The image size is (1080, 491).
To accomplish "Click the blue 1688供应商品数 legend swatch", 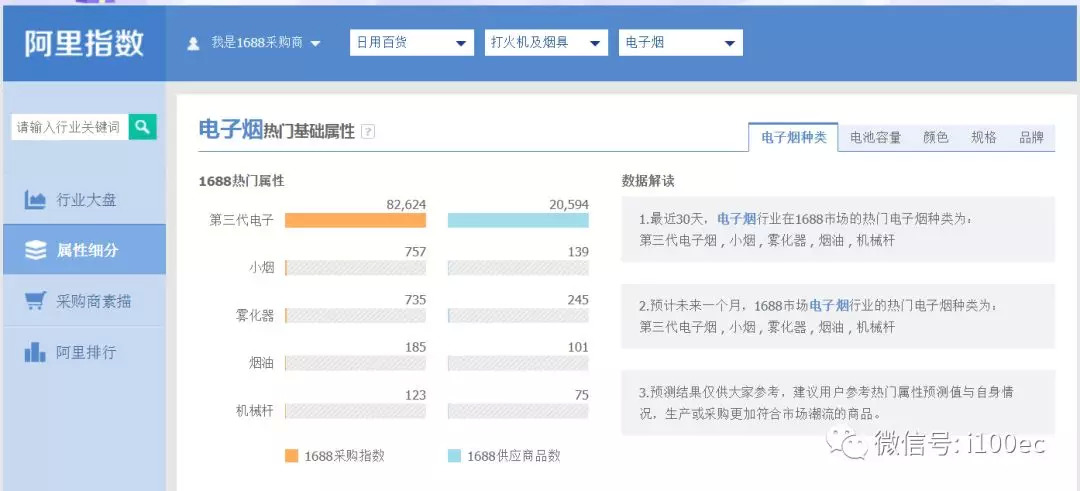I will point(455,456).
